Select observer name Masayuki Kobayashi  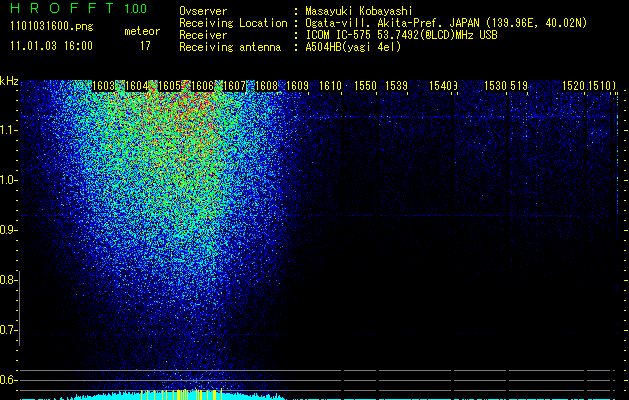click(x=359, y=11)
